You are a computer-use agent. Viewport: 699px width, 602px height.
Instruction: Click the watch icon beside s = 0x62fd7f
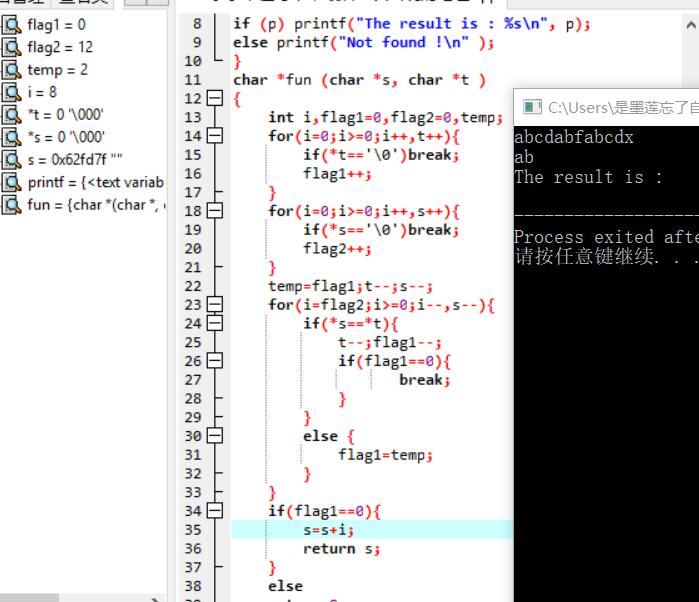click(12, 160)
